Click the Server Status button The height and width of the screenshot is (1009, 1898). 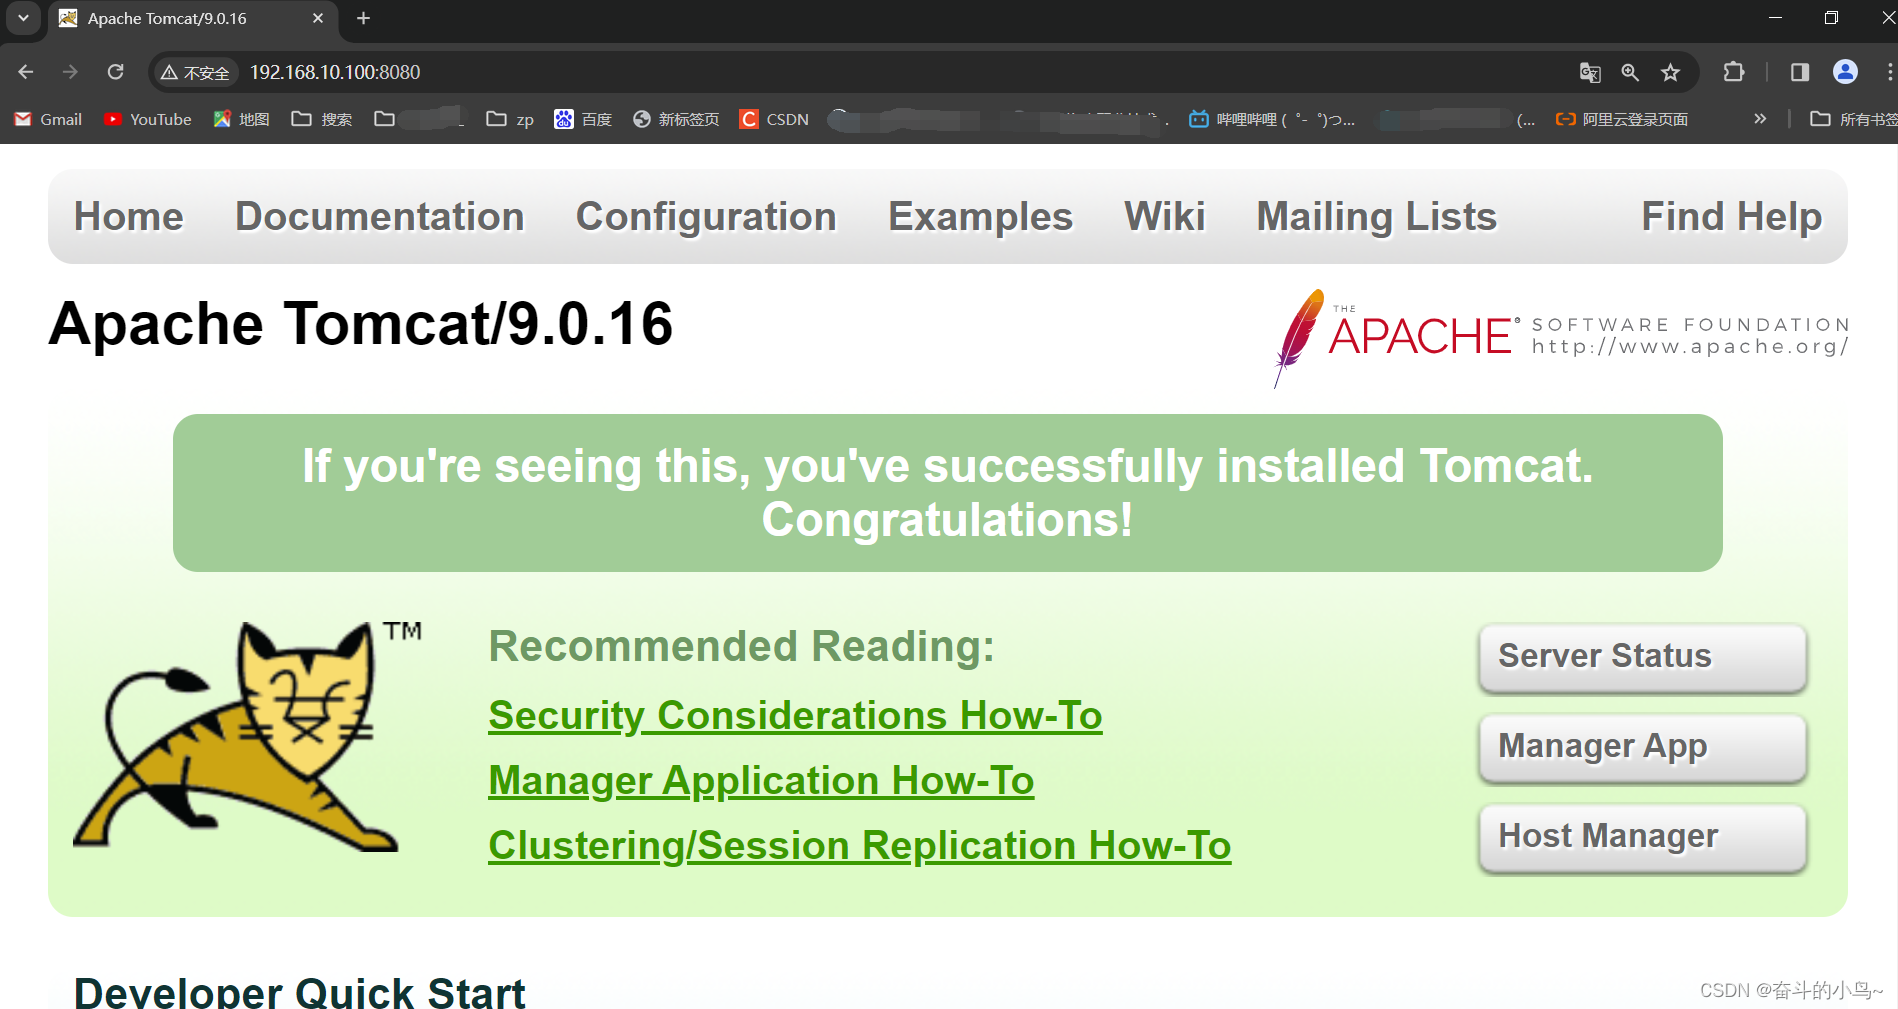(x=1643, y=657)
